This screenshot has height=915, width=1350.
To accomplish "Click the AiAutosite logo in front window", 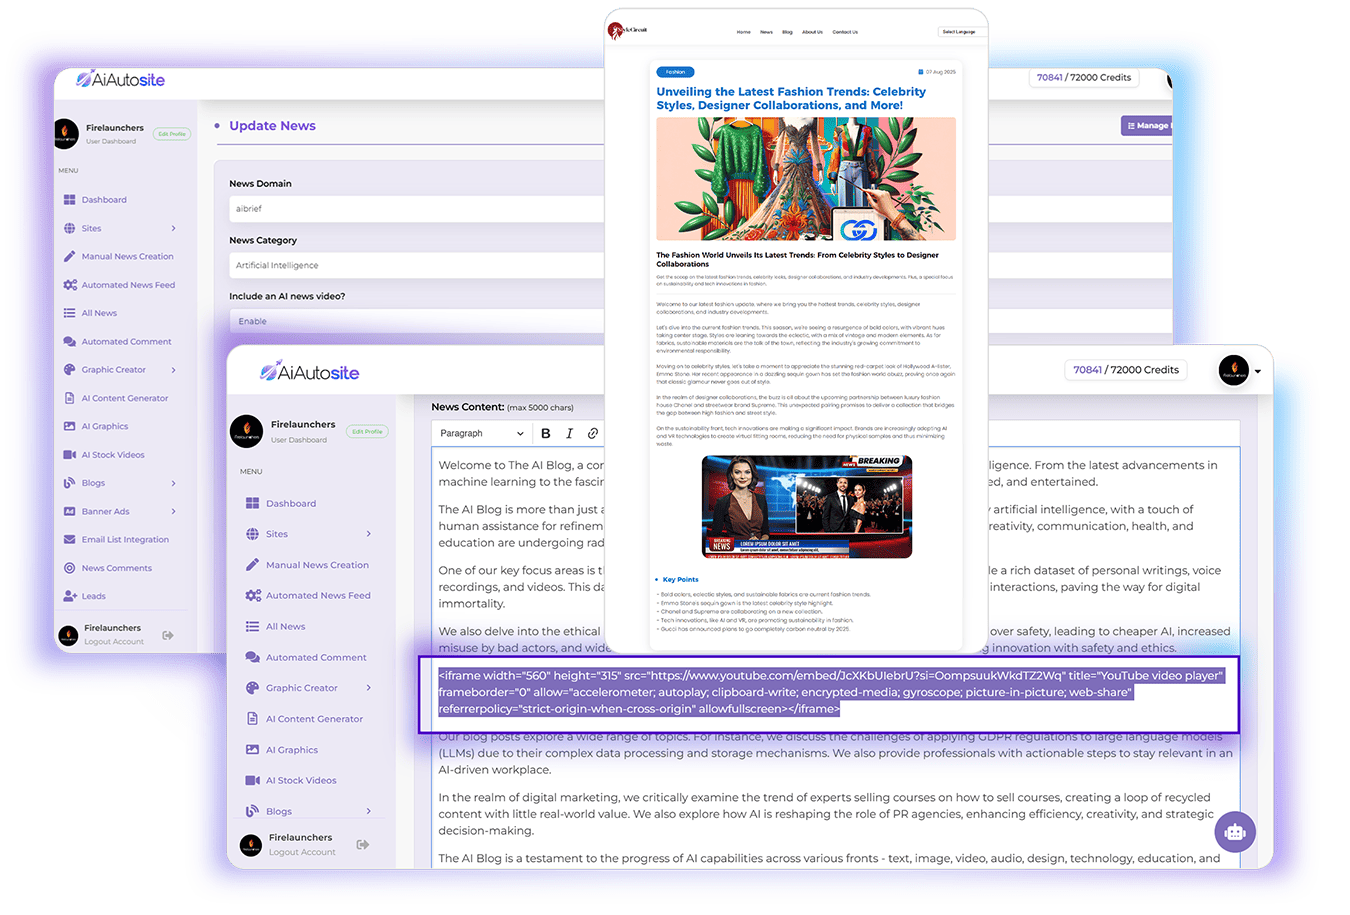I will point(309,372).
